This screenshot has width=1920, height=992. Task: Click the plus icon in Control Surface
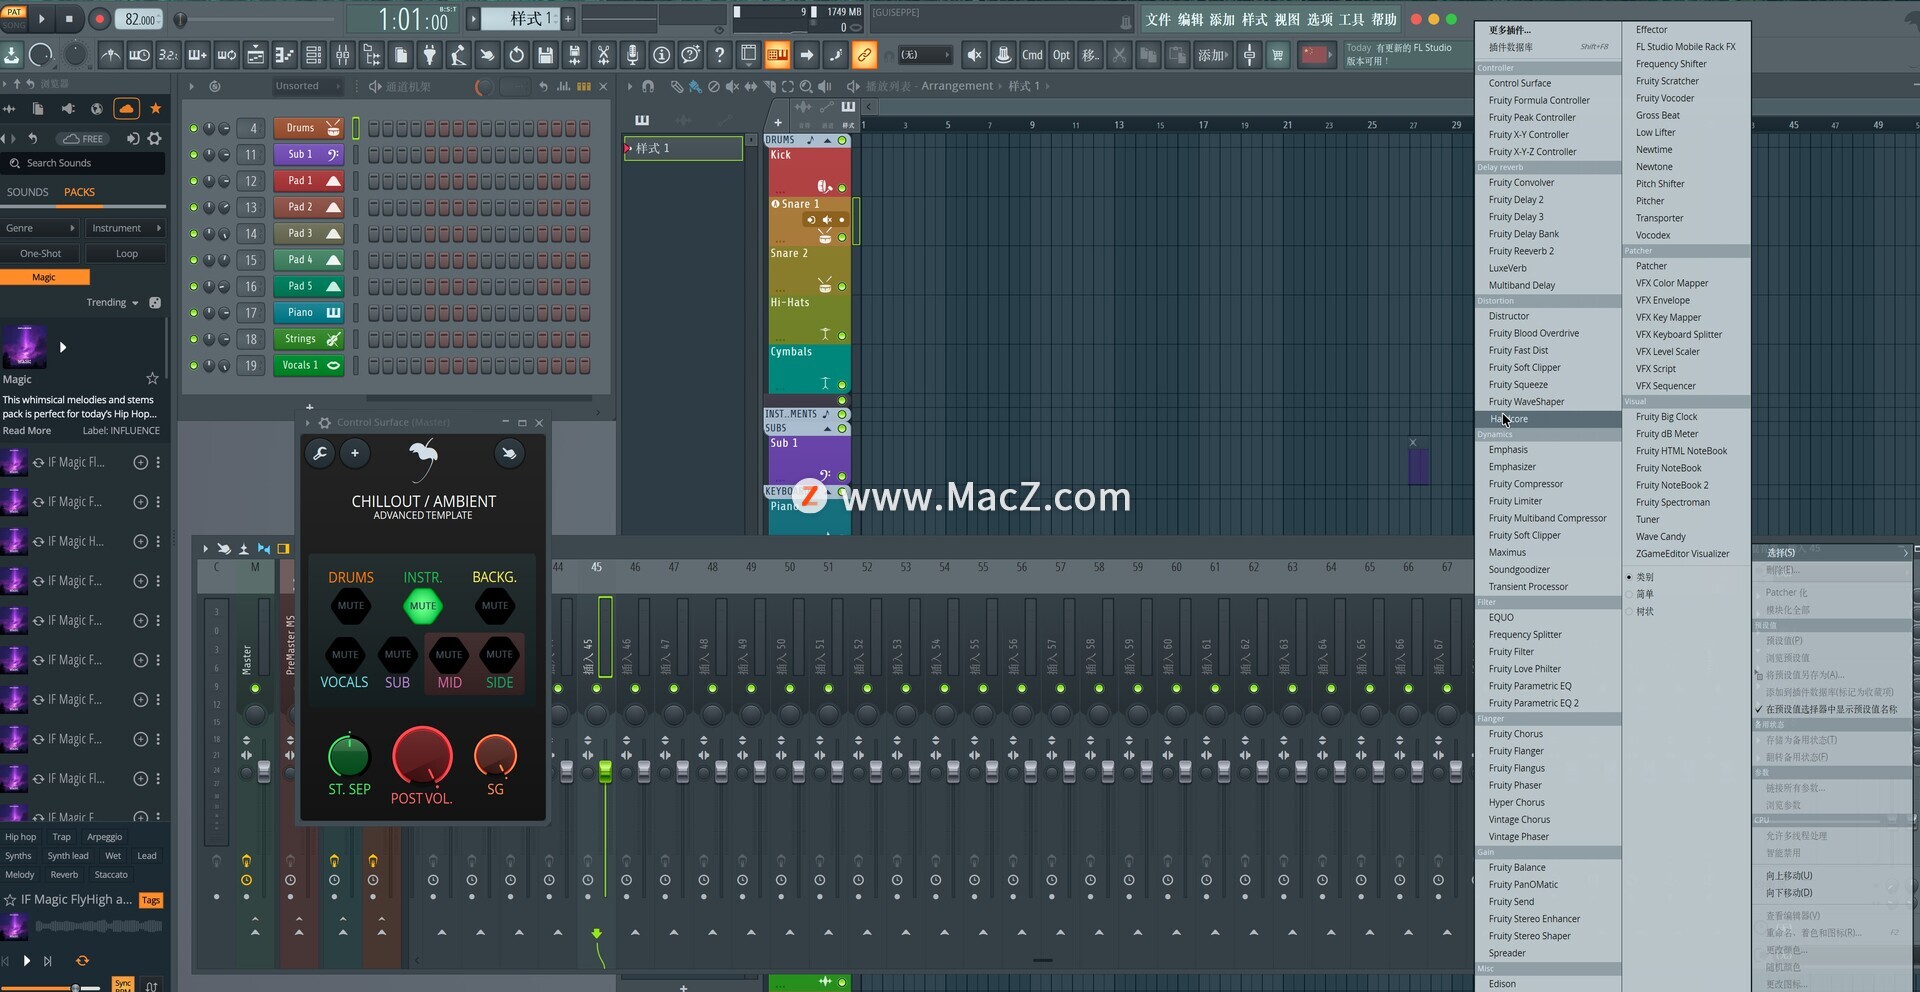[355, 453]
